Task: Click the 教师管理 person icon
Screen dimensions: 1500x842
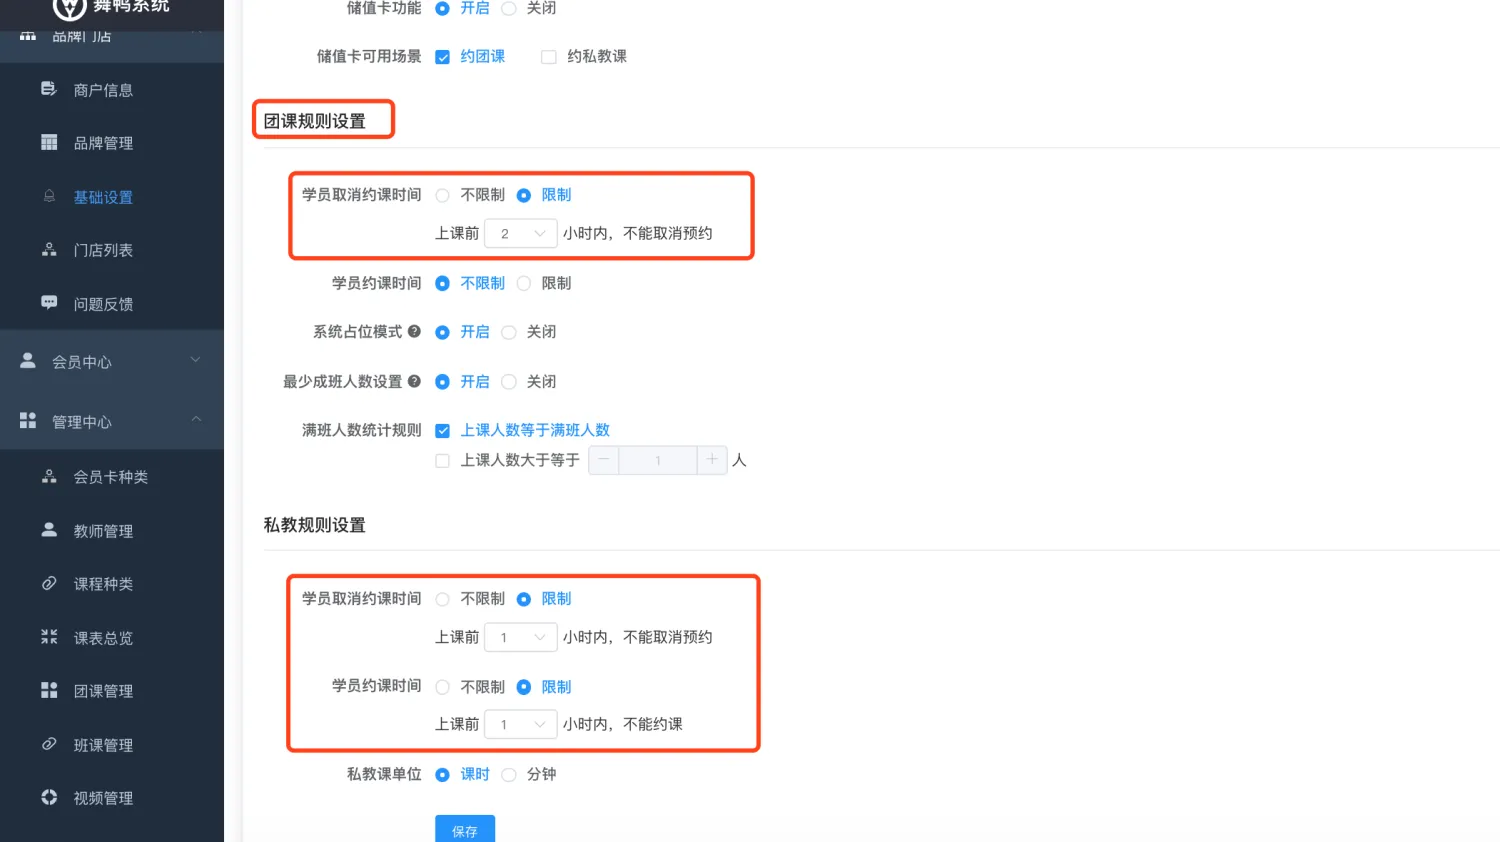Action: (48, 530)
